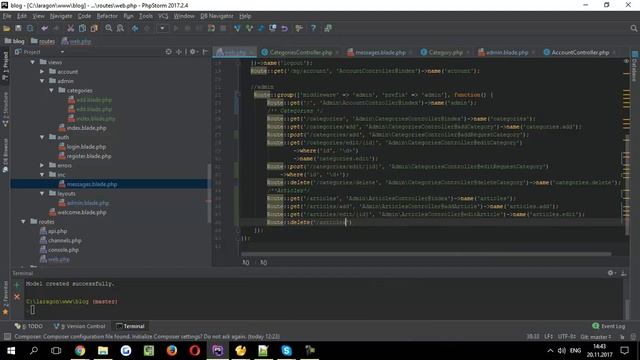640x360 pixels.
Task: Click the Paste toolbar icon
Action: (94, 28)
